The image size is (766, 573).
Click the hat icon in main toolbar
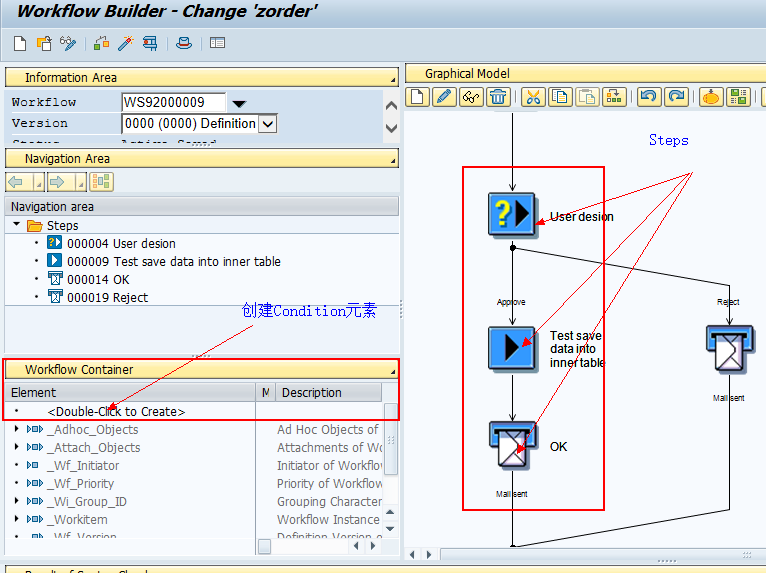click(x=184, y=43)
